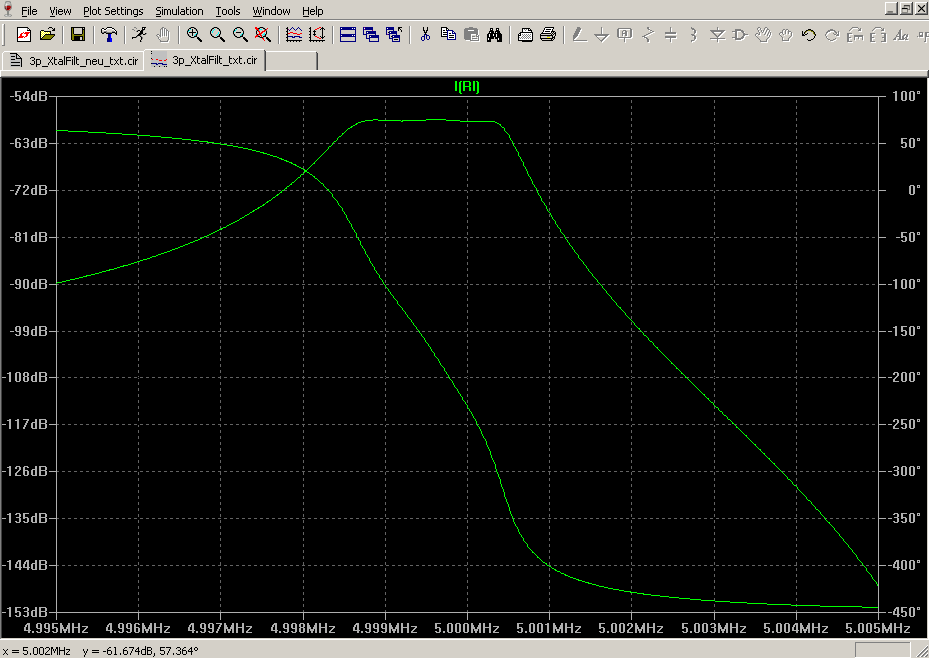Screen dimensions: 929x658
Task: Click the Paste clipboard icon
Action: point(472,35)
